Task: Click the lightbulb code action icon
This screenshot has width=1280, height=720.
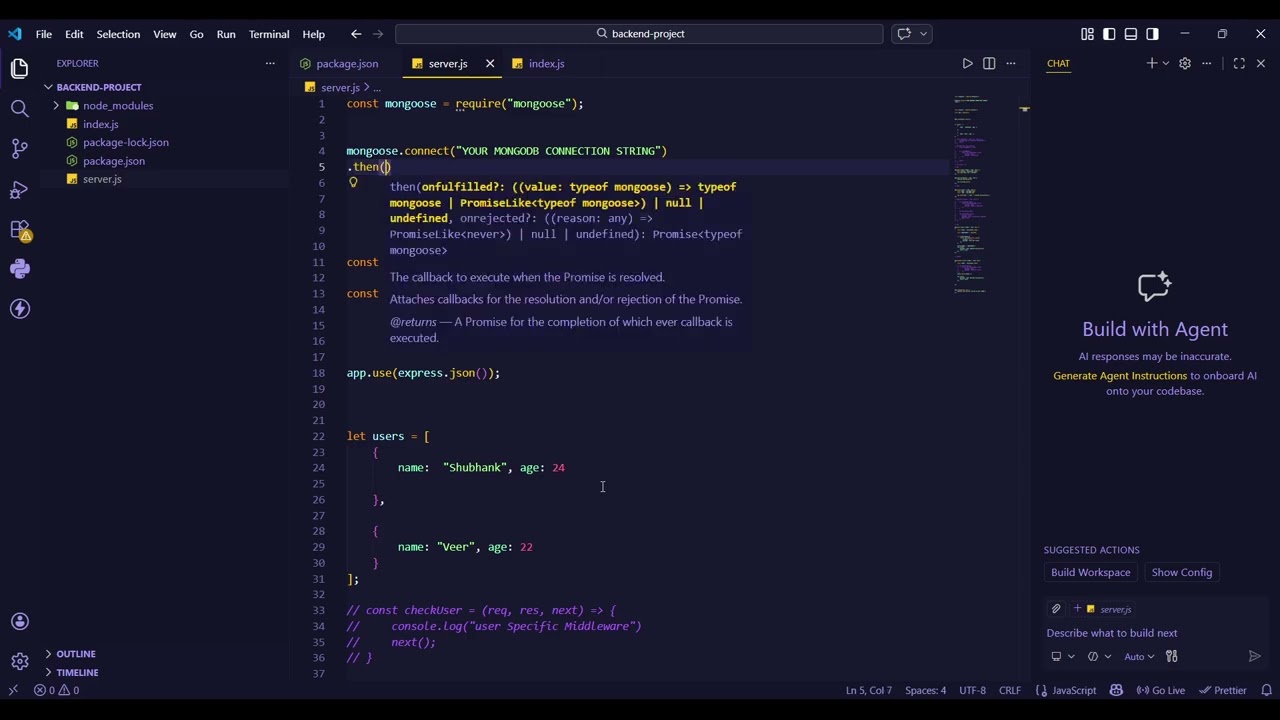Action: pyautogui.click(x=353, y=183)
